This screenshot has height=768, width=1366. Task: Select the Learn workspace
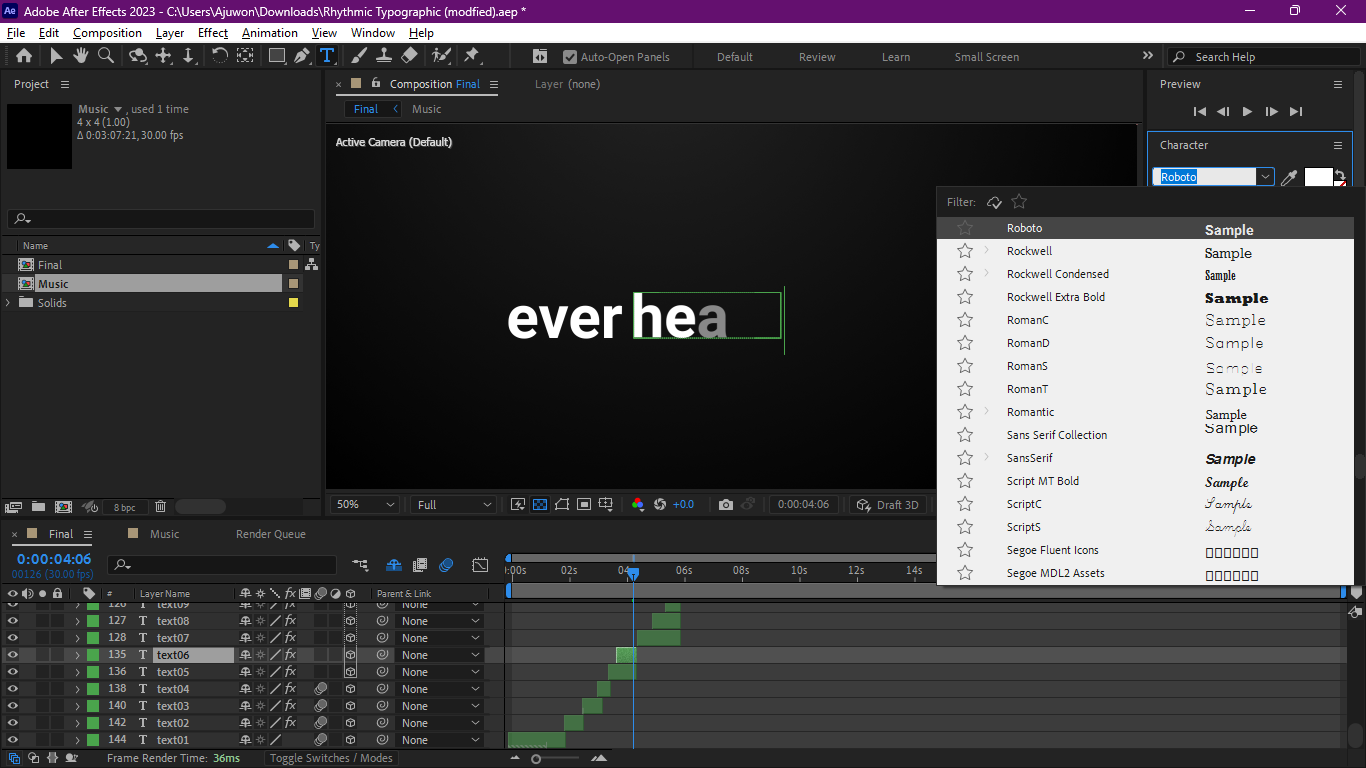[896, 57]
